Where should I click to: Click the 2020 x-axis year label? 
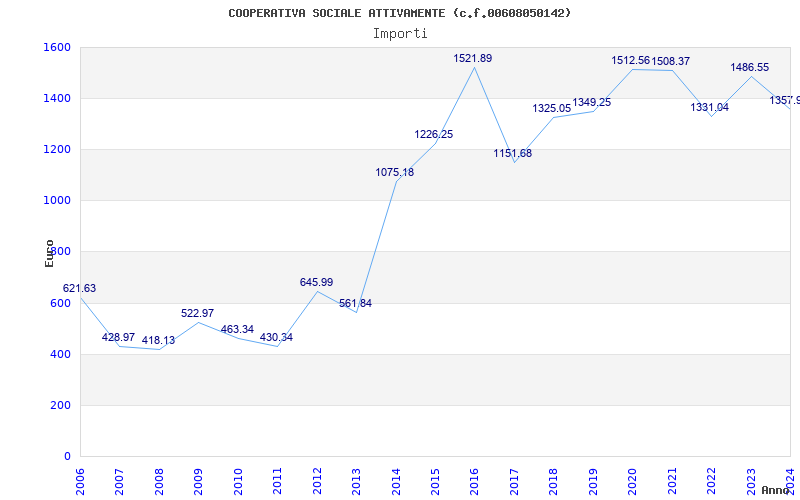tap(633, 482)
